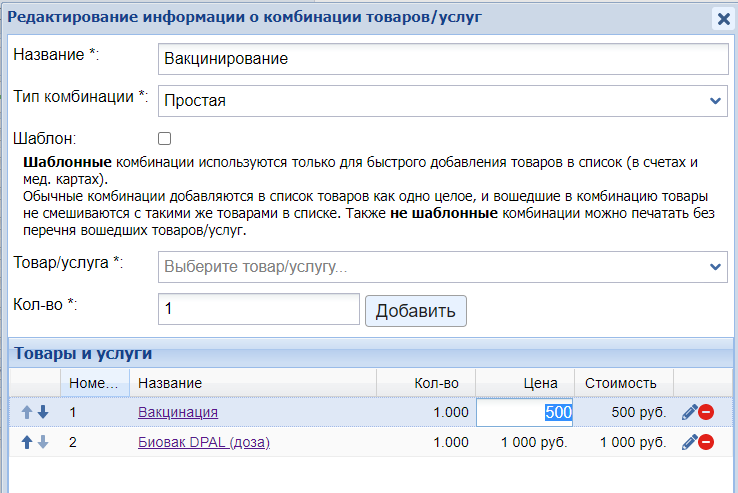Close the combination editing dialog

(x=723, y=18)
